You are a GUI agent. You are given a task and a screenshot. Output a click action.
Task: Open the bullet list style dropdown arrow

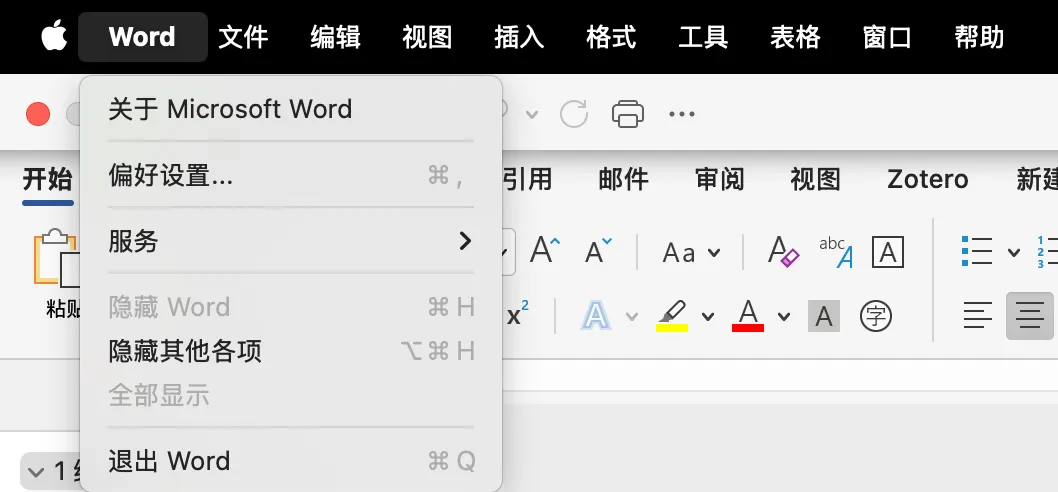(x=1013, y=253)
